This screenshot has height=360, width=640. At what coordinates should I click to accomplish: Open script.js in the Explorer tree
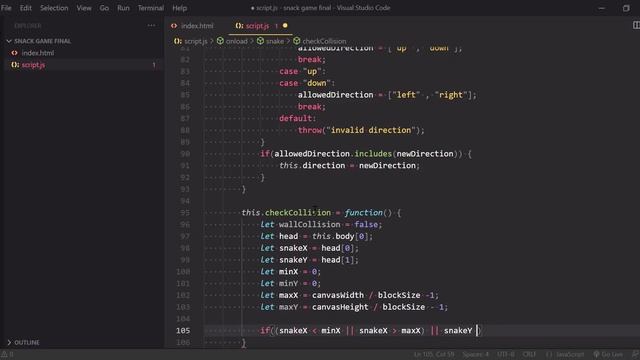[33, 65]
